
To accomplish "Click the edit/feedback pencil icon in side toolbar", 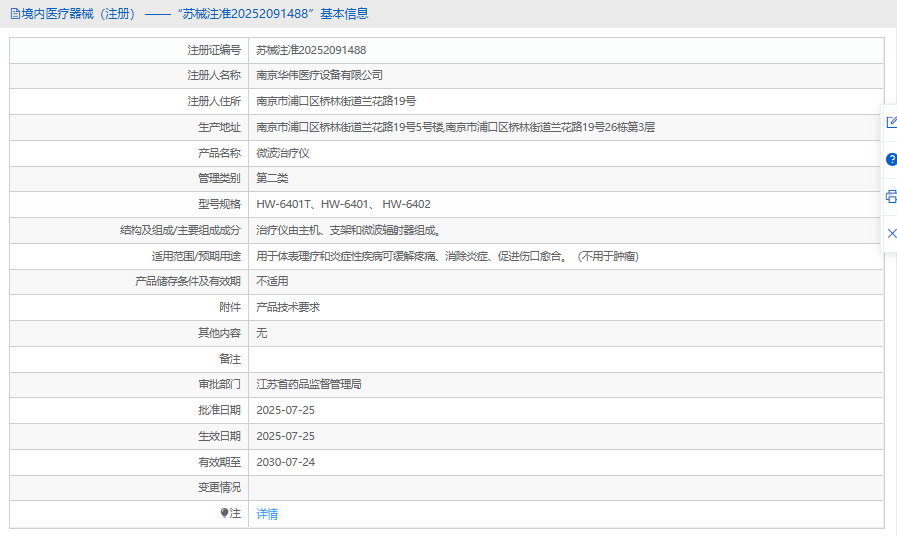I will click(891, 122).
